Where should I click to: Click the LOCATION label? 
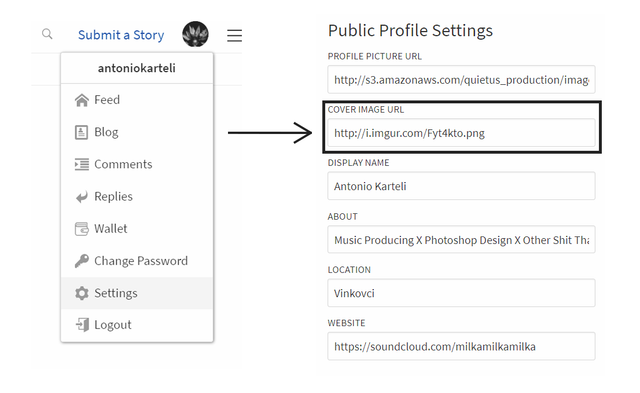[x=349, y=270]
